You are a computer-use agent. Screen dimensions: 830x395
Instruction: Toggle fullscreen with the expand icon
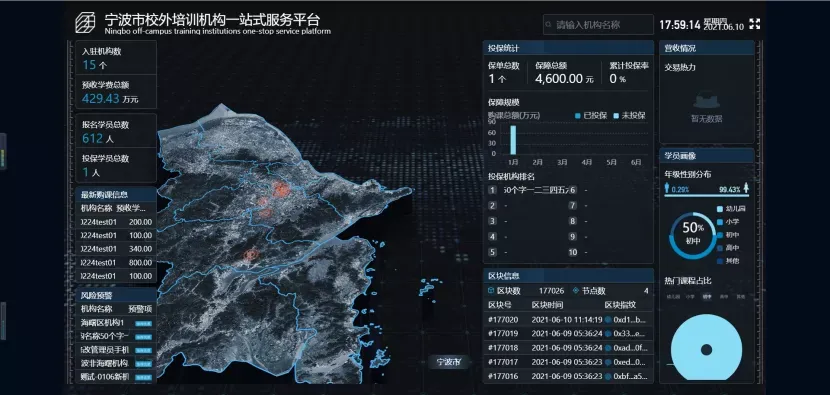click(755, 24)
